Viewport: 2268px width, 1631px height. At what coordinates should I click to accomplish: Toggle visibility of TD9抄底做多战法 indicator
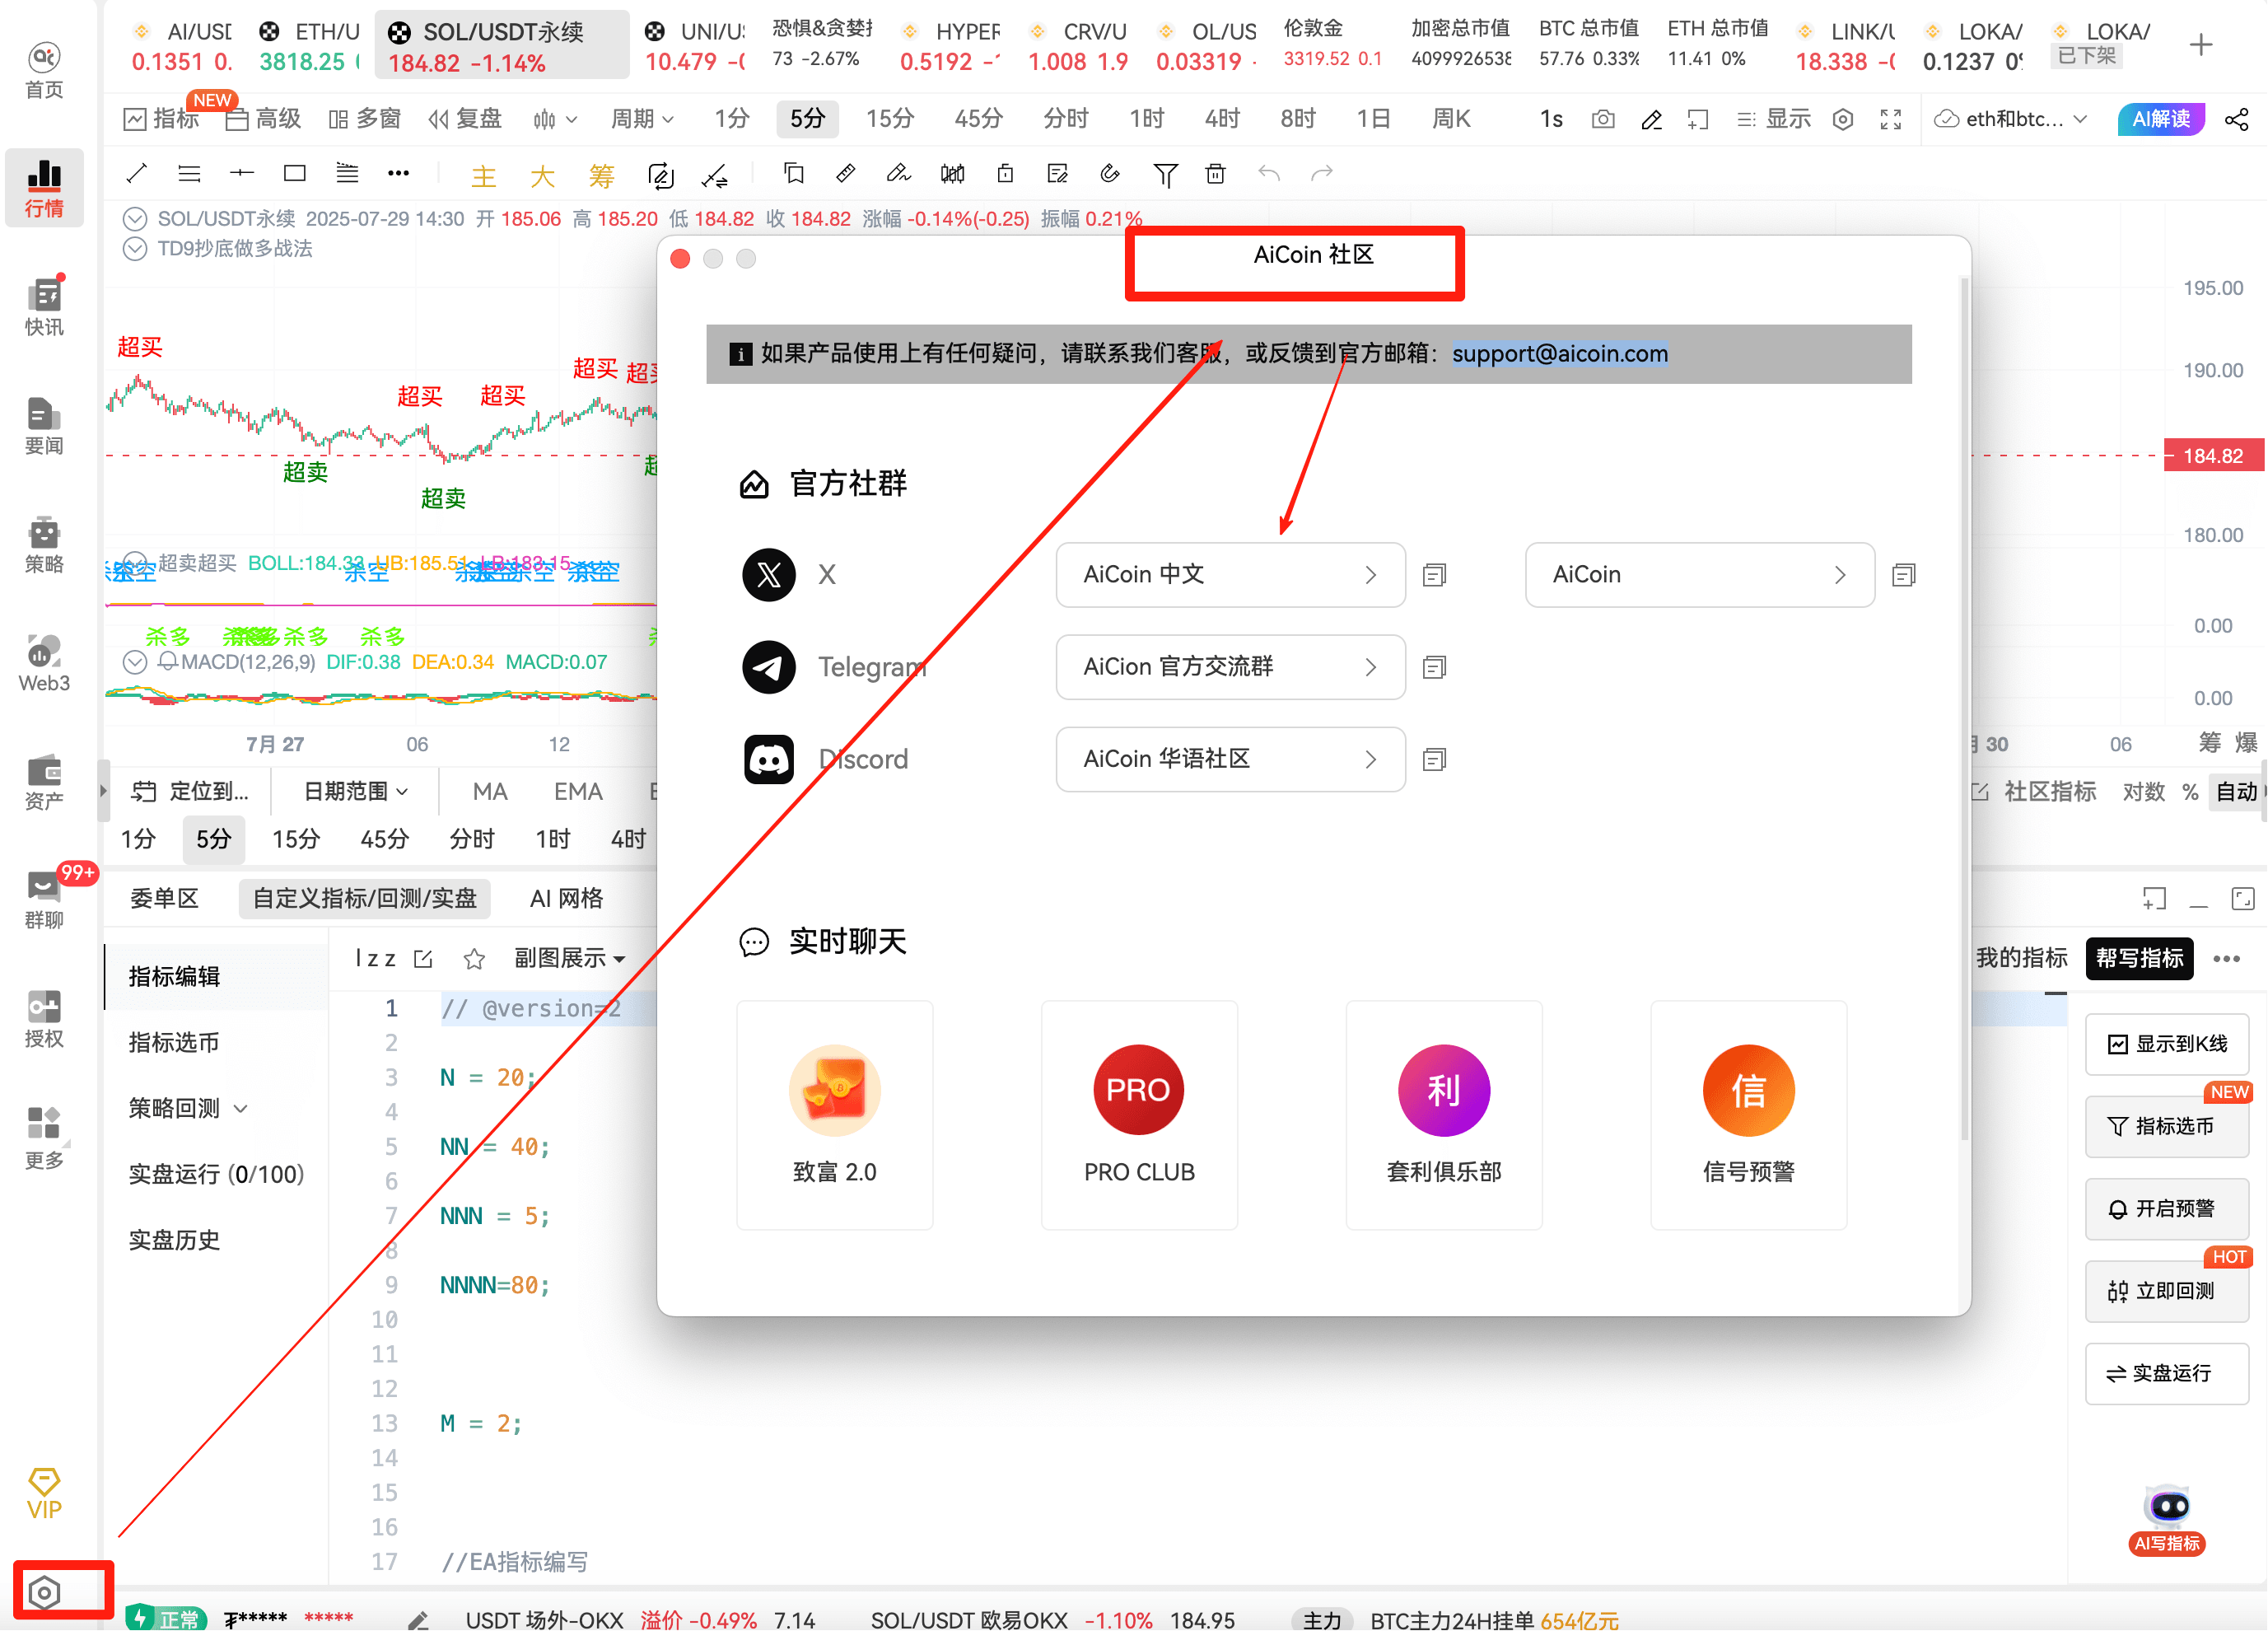coord(135,248)
